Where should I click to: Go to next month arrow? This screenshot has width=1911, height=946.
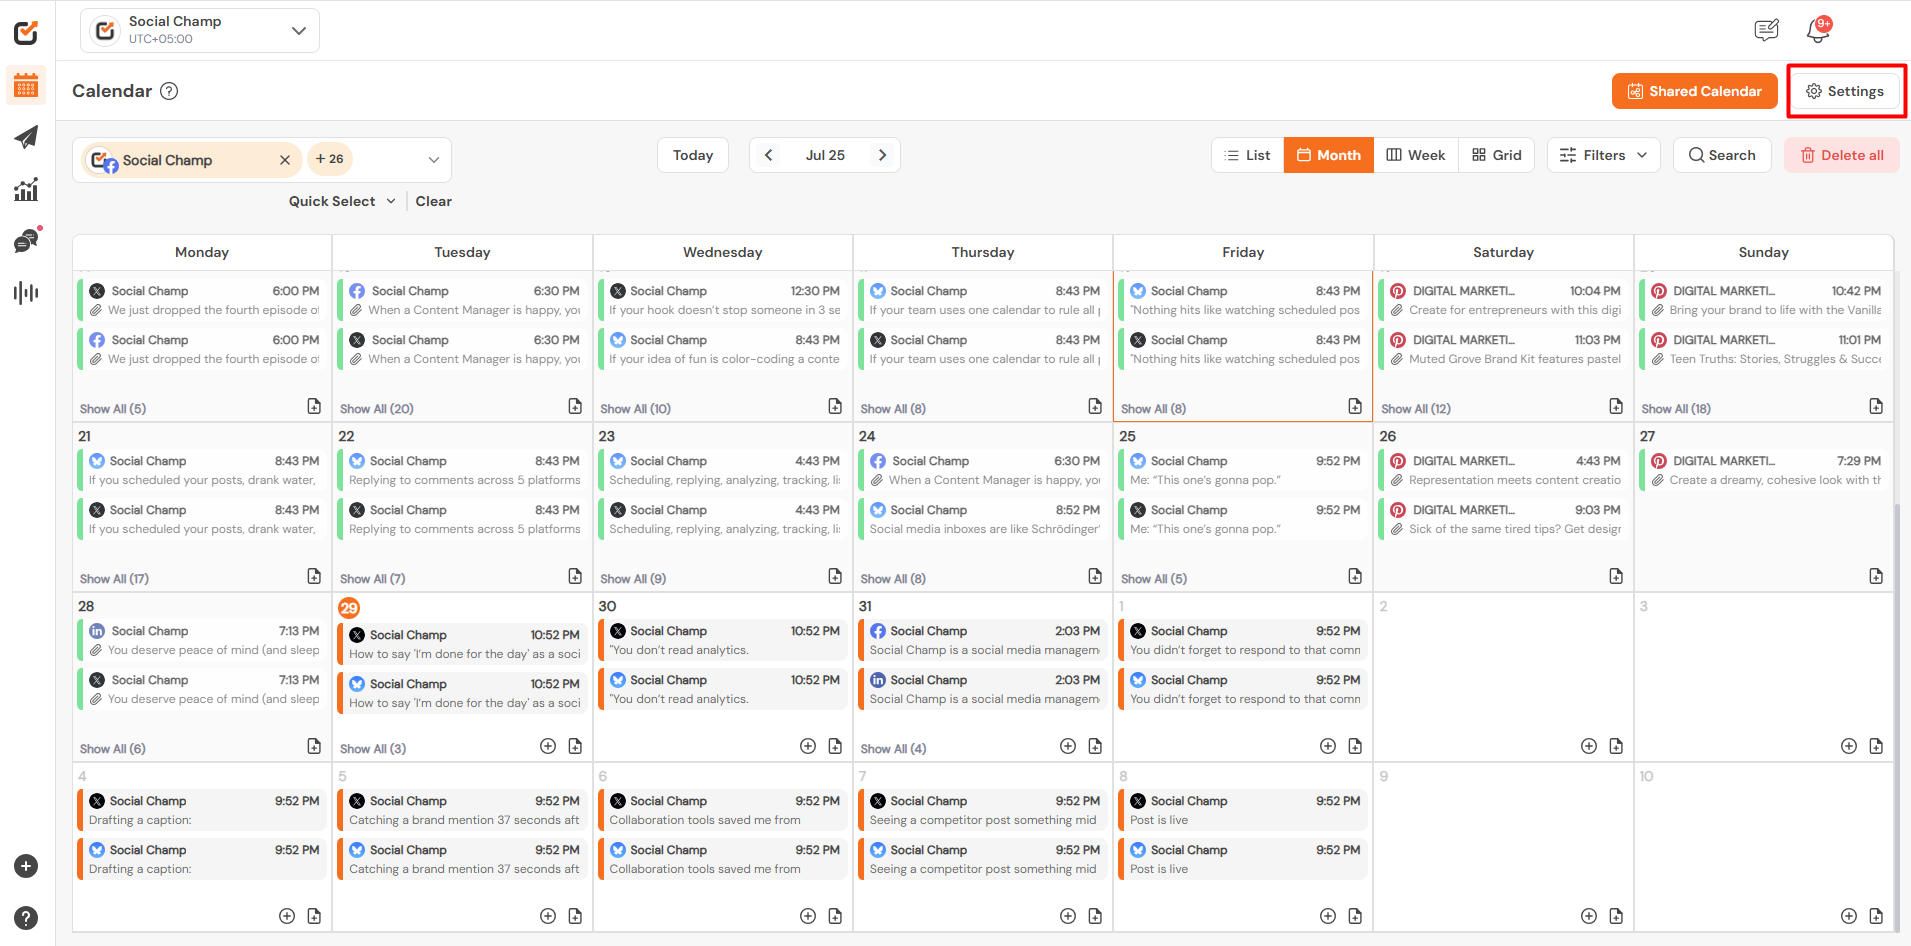(882, 155)
